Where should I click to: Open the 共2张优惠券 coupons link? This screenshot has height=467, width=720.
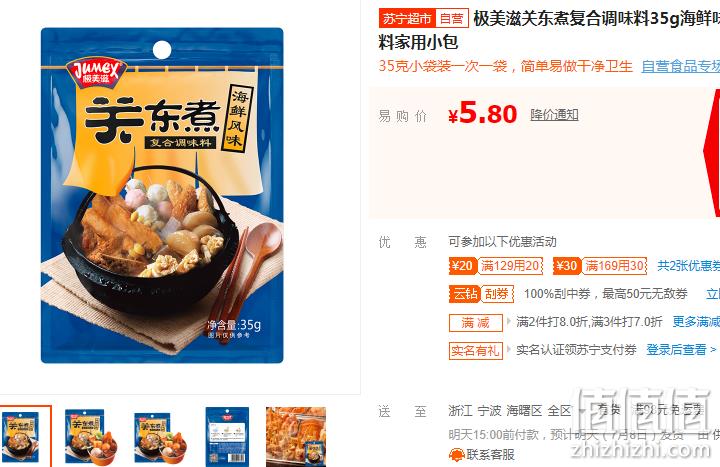pos(688,266)
